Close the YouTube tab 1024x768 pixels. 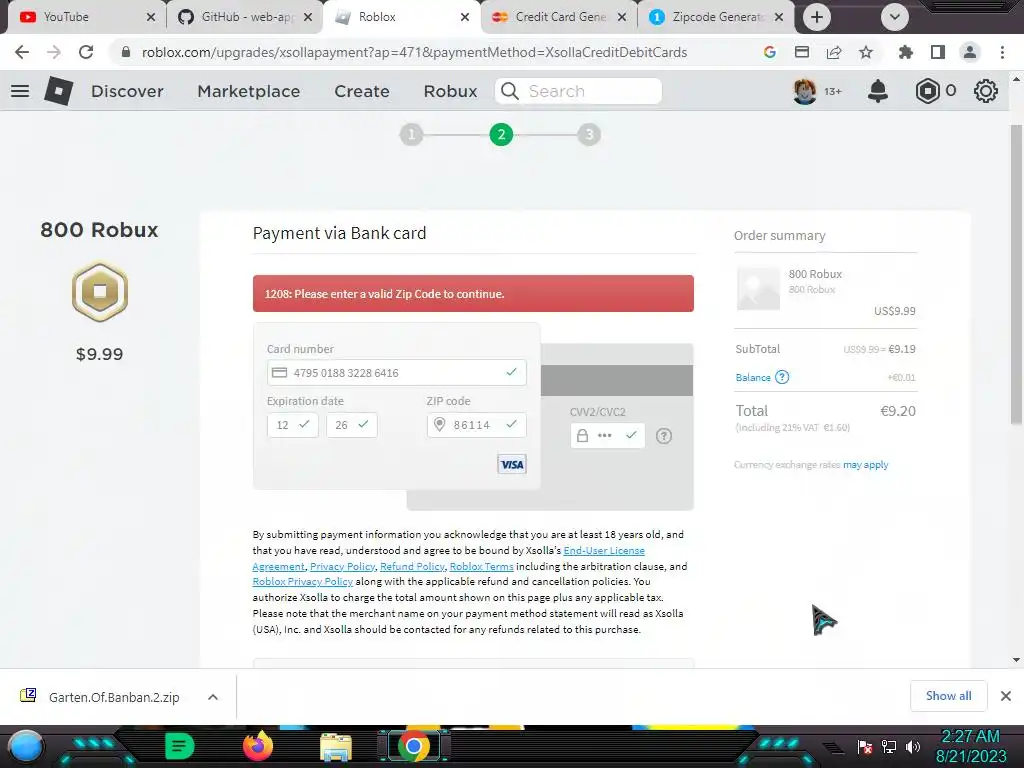click(151, 17)
